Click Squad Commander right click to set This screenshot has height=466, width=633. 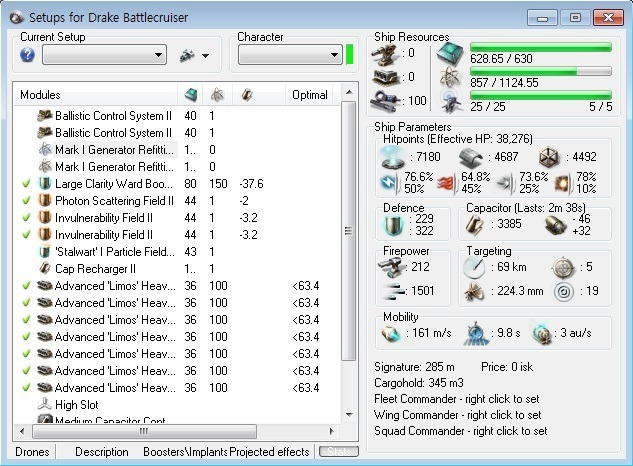[x=461, y=431]
